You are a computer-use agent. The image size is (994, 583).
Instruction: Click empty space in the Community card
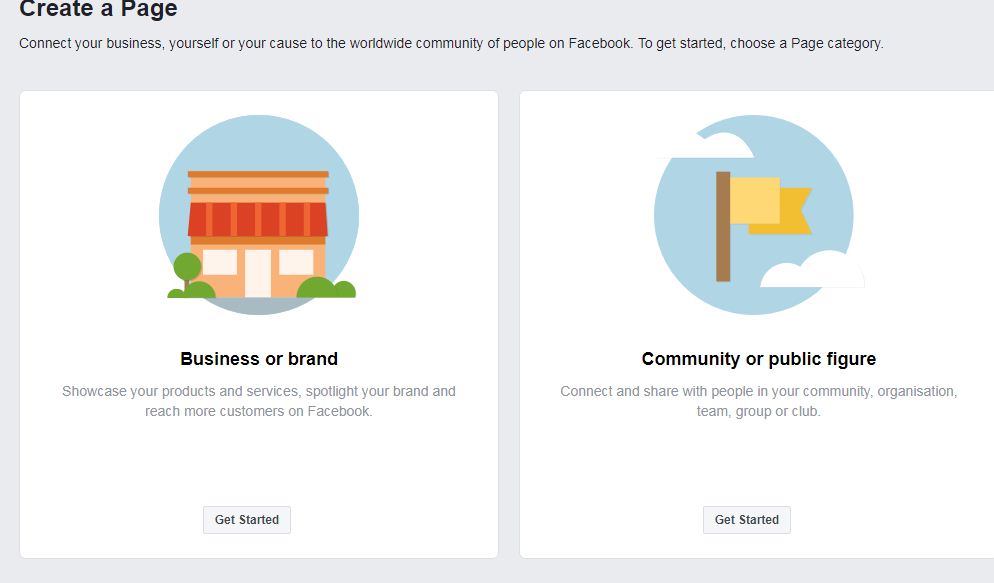point(758,465)
